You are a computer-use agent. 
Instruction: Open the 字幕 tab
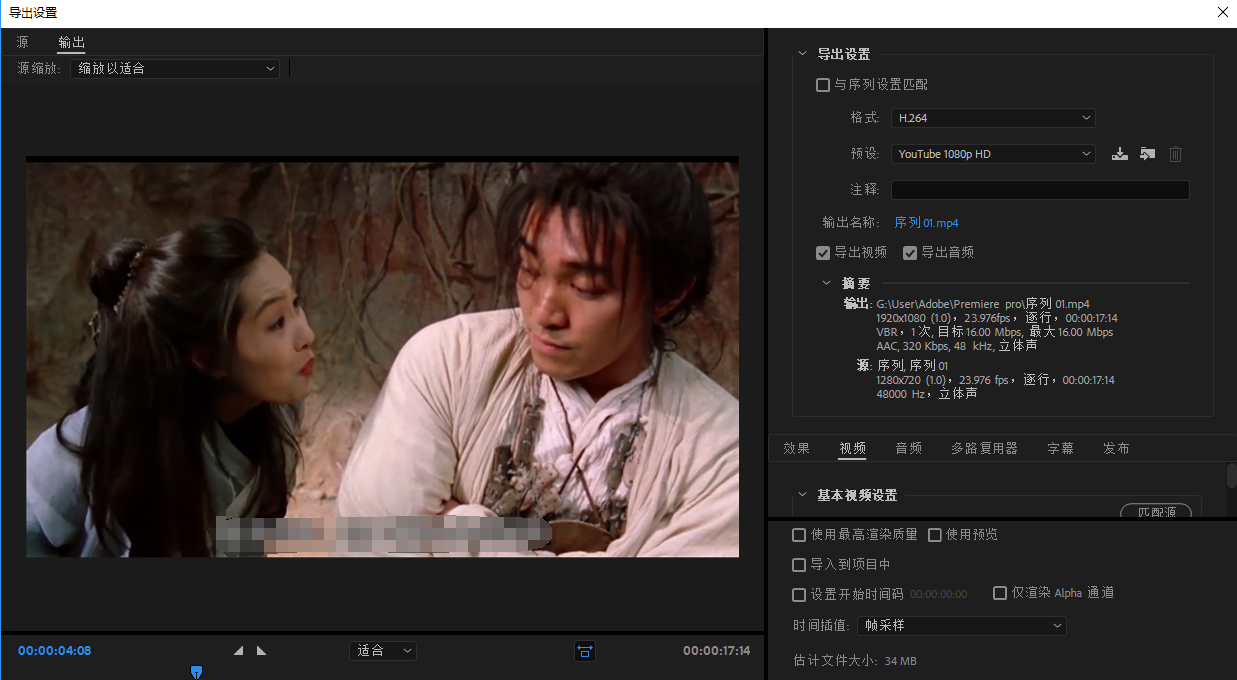pos(1061,449)
